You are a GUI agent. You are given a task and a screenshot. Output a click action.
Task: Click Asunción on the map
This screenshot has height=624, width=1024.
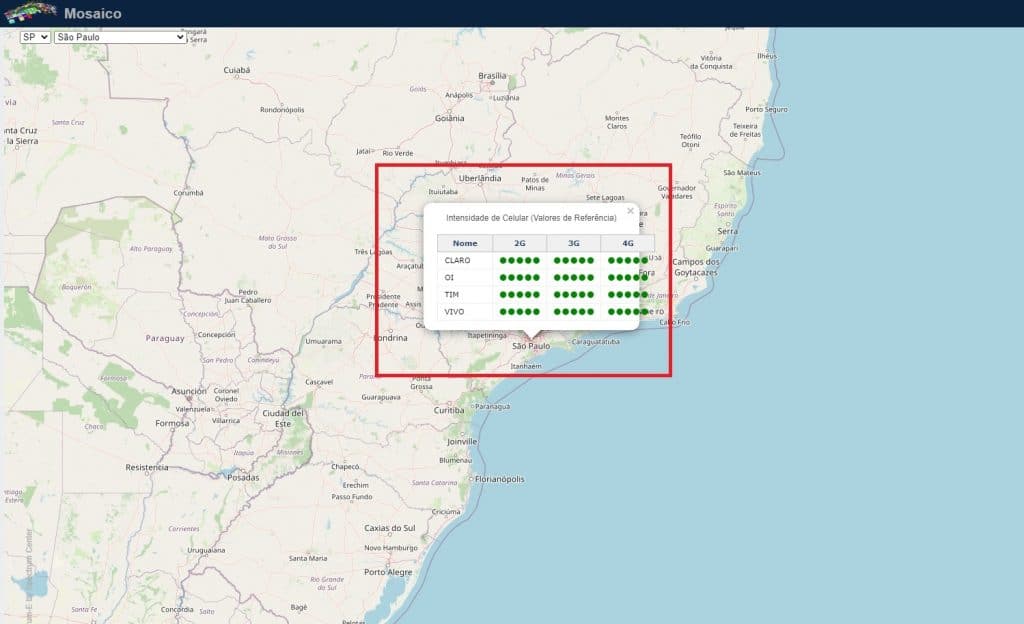point(189,391)
